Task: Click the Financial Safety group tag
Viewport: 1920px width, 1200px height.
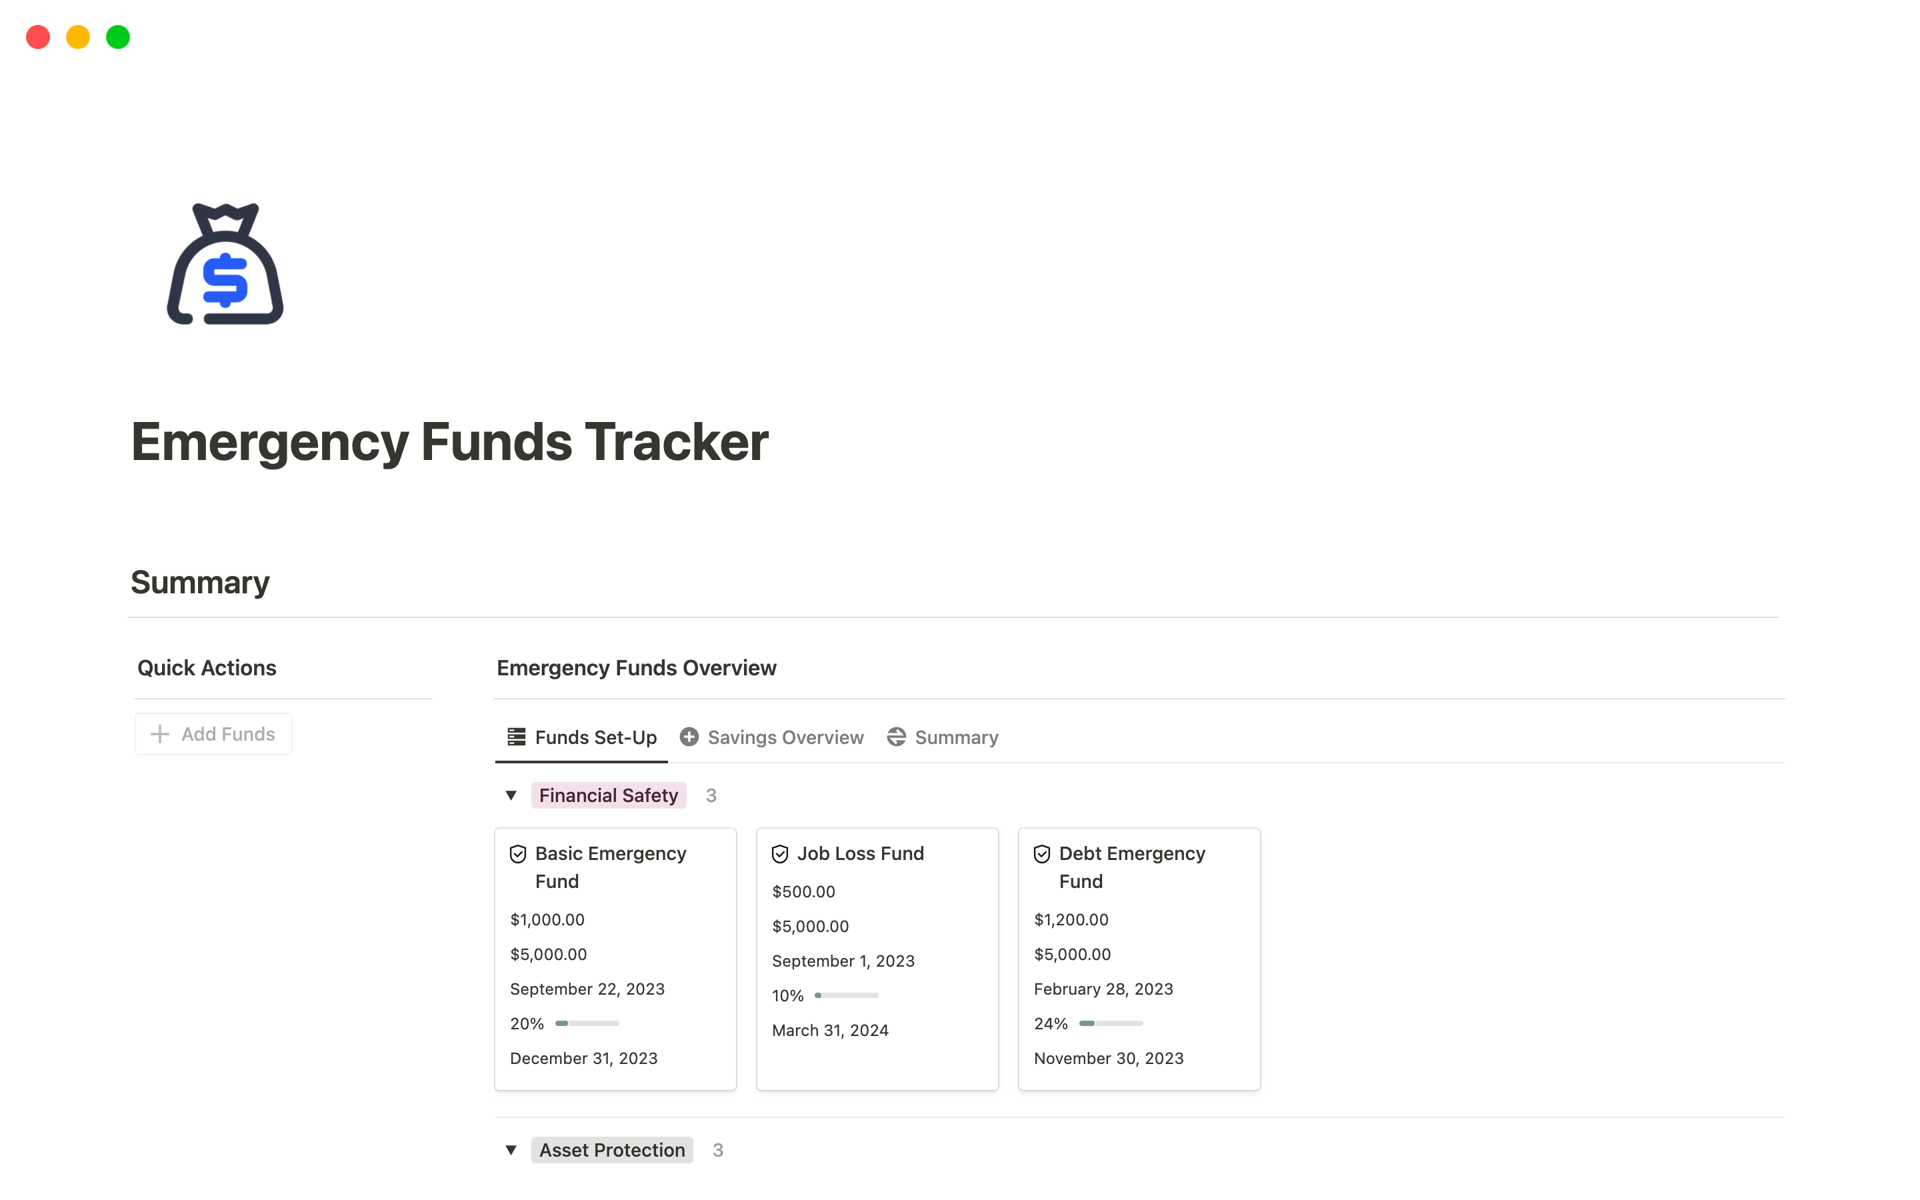Action: click(608, 796)
